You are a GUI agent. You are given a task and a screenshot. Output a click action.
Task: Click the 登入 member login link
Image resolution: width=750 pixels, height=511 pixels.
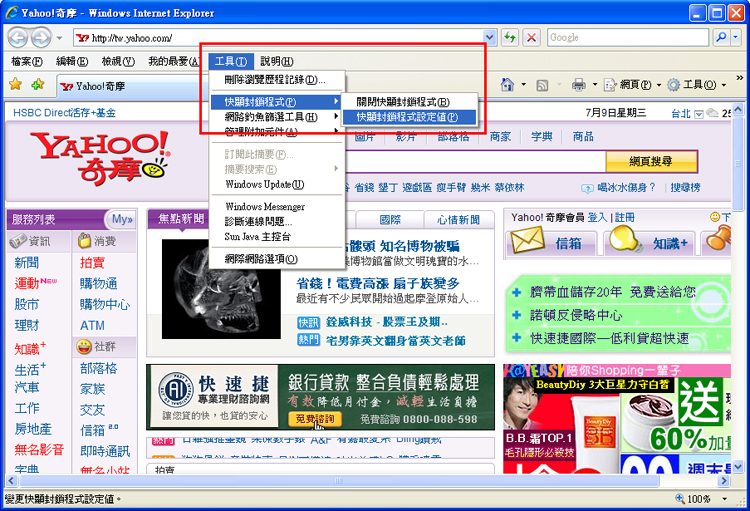tap(597, 218)
